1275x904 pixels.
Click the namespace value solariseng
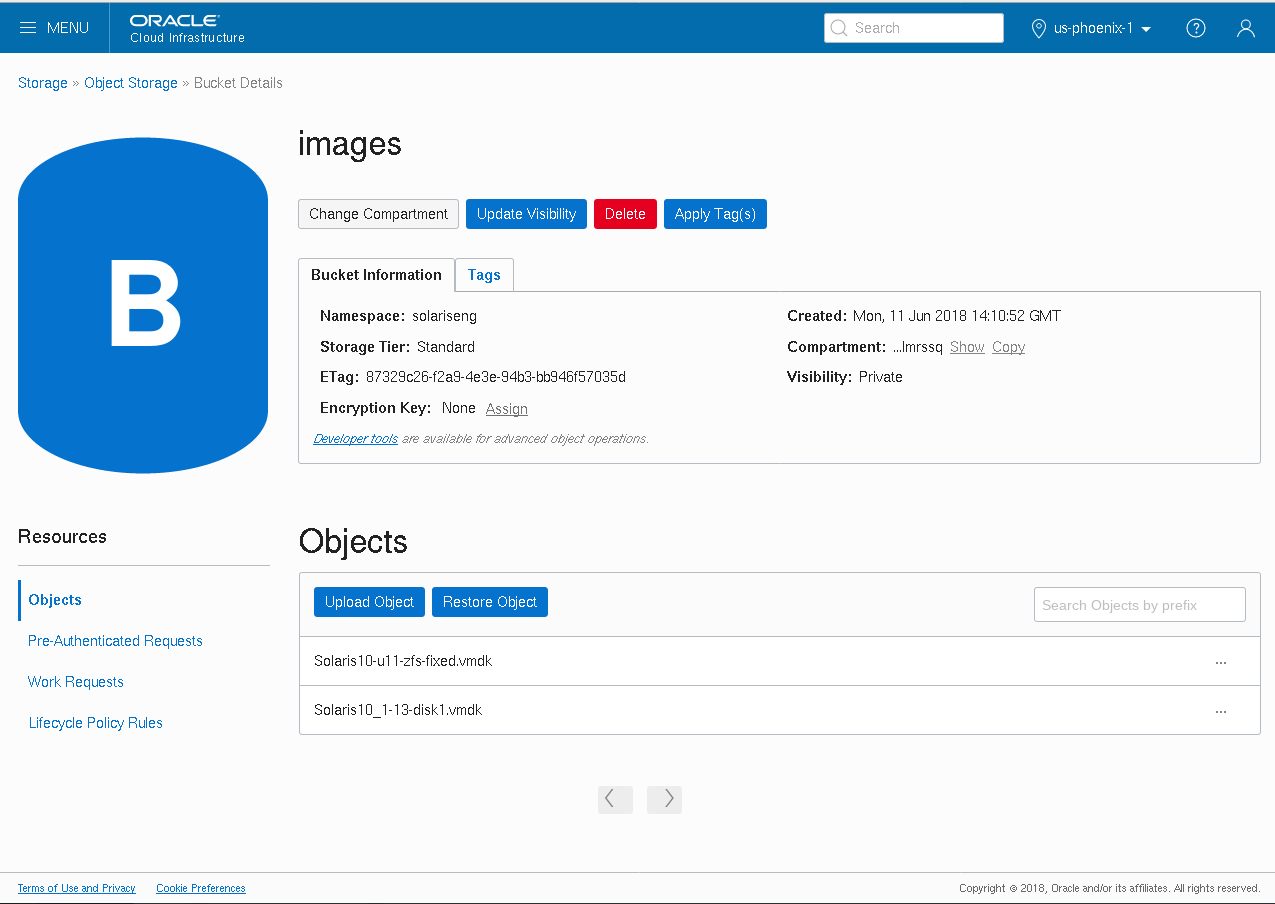[445, 316]
